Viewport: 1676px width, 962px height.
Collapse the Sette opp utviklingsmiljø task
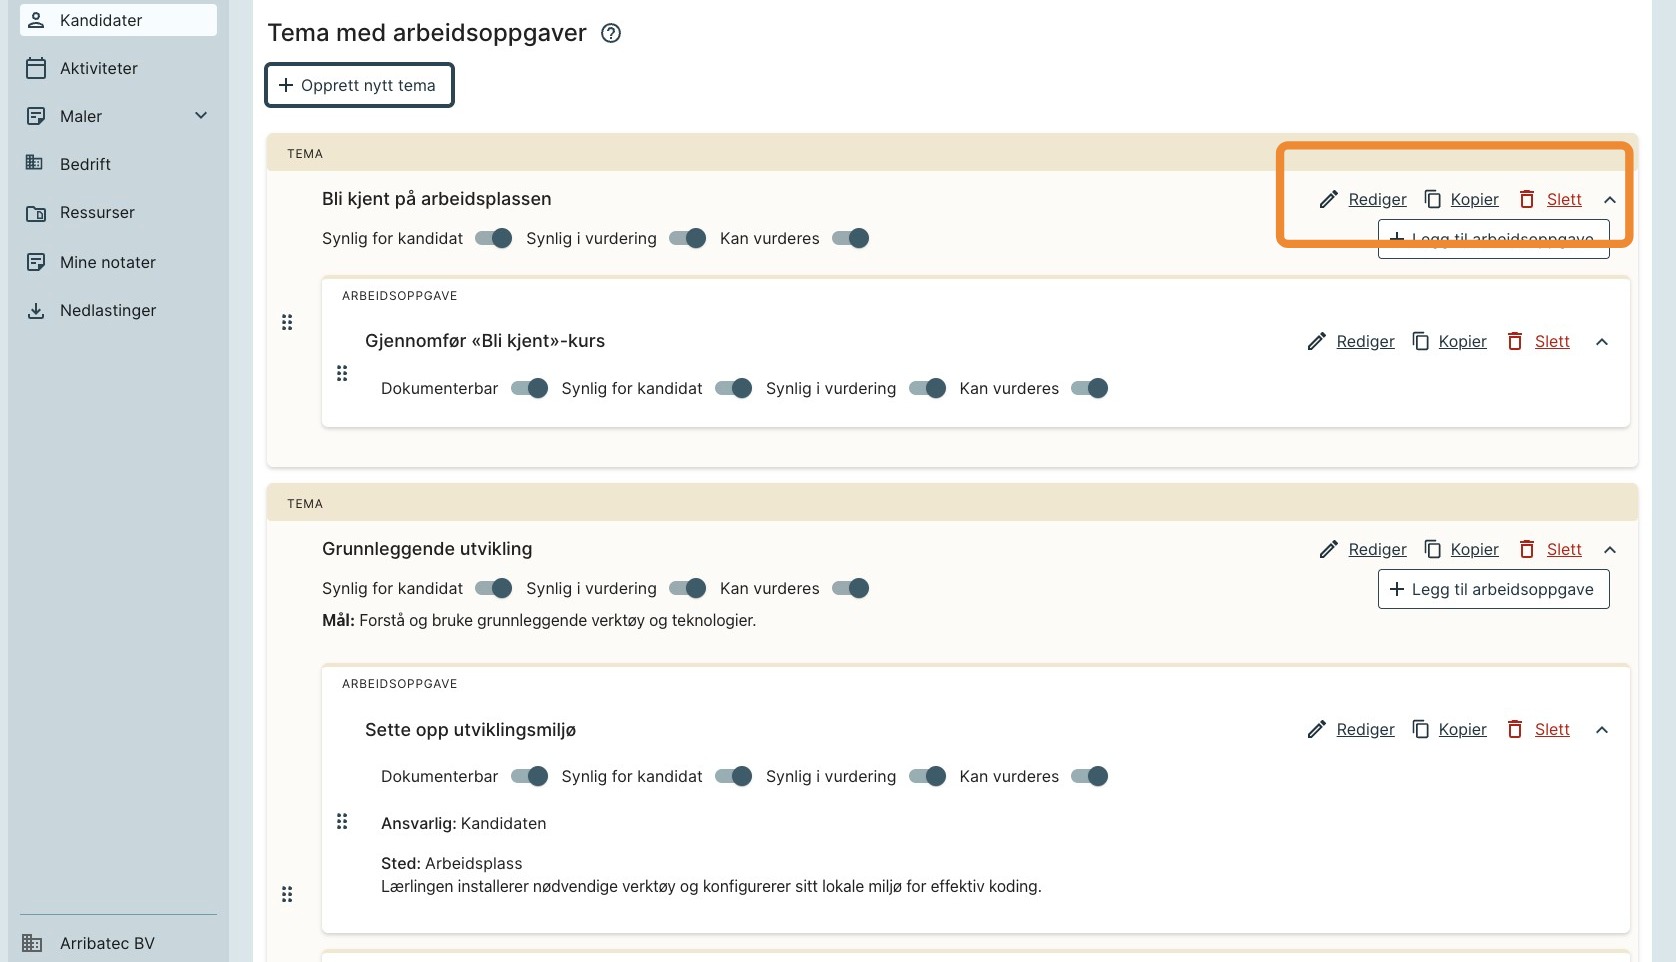click(x=1602, y=729)
